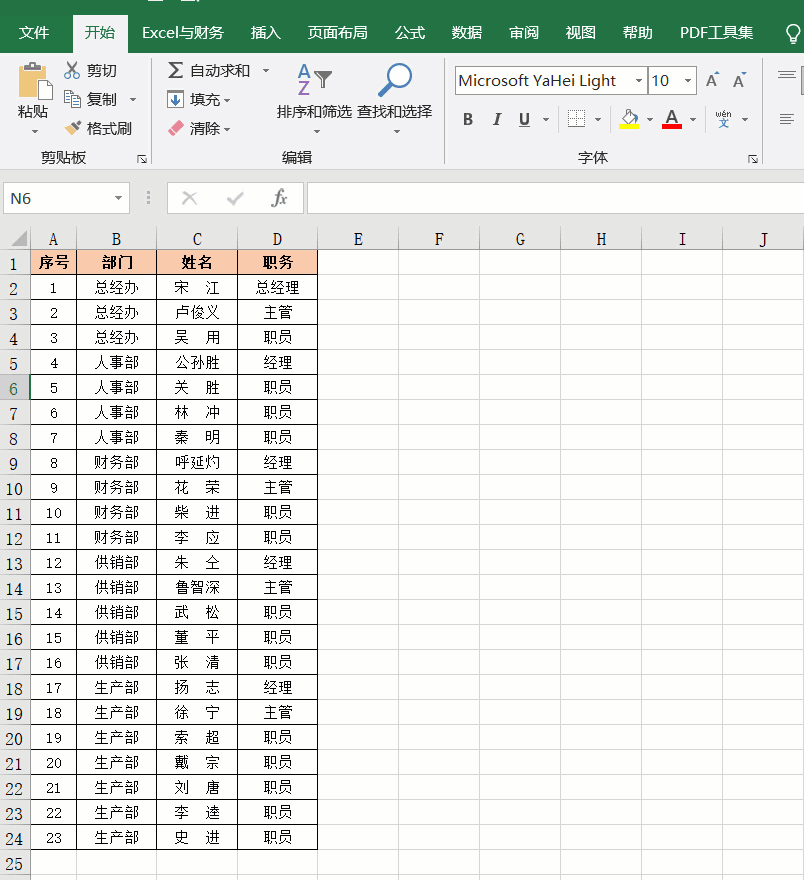Click the phonetic guide (wén) icon
Screen dimensions: 804x880
(x=723, y=119)
